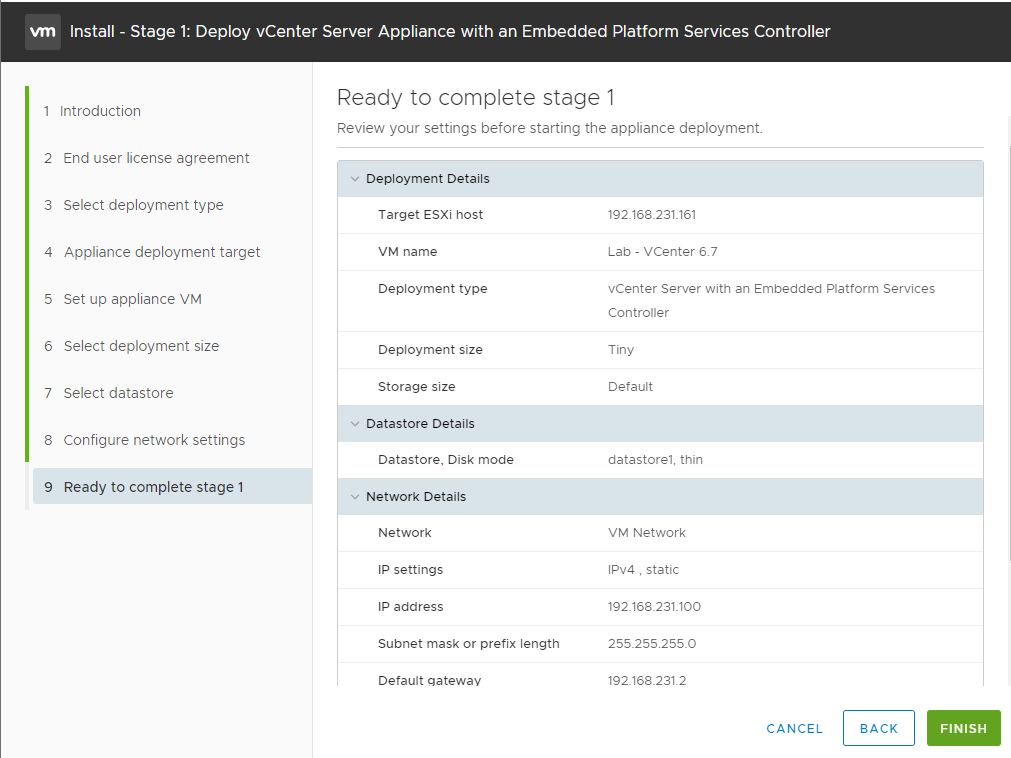Viewport: 1011px width, 758px height.
Task: Click the subnet mask value 255.255.255.0
Action: click(x=652, y=643)
